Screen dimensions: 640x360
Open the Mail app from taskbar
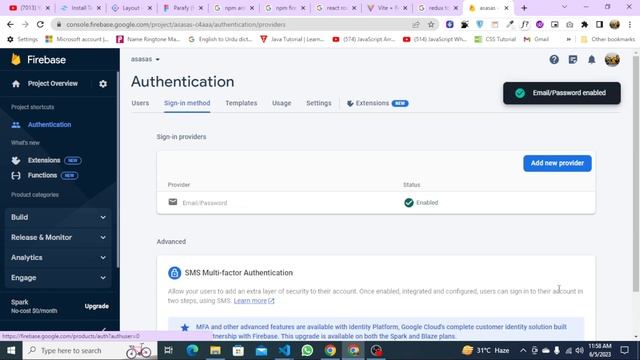(261, 350)
